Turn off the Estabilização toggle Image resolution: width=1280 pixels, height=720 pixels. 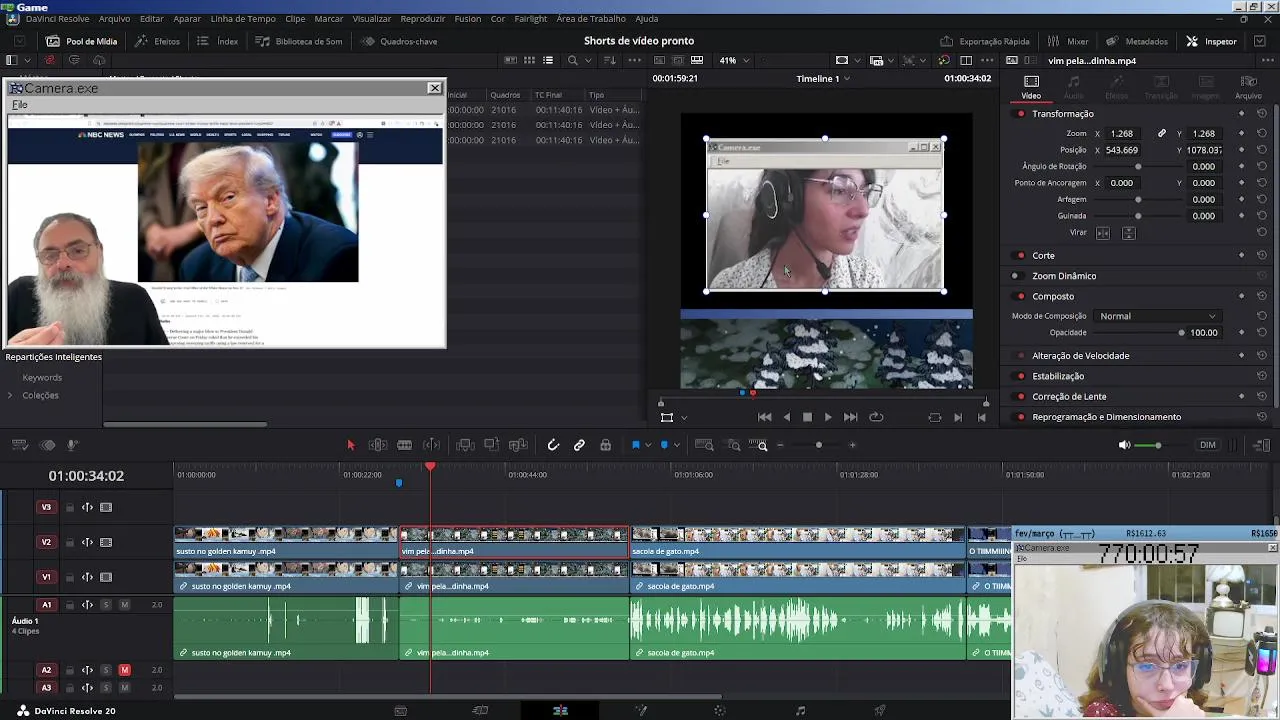(1020, 377)
